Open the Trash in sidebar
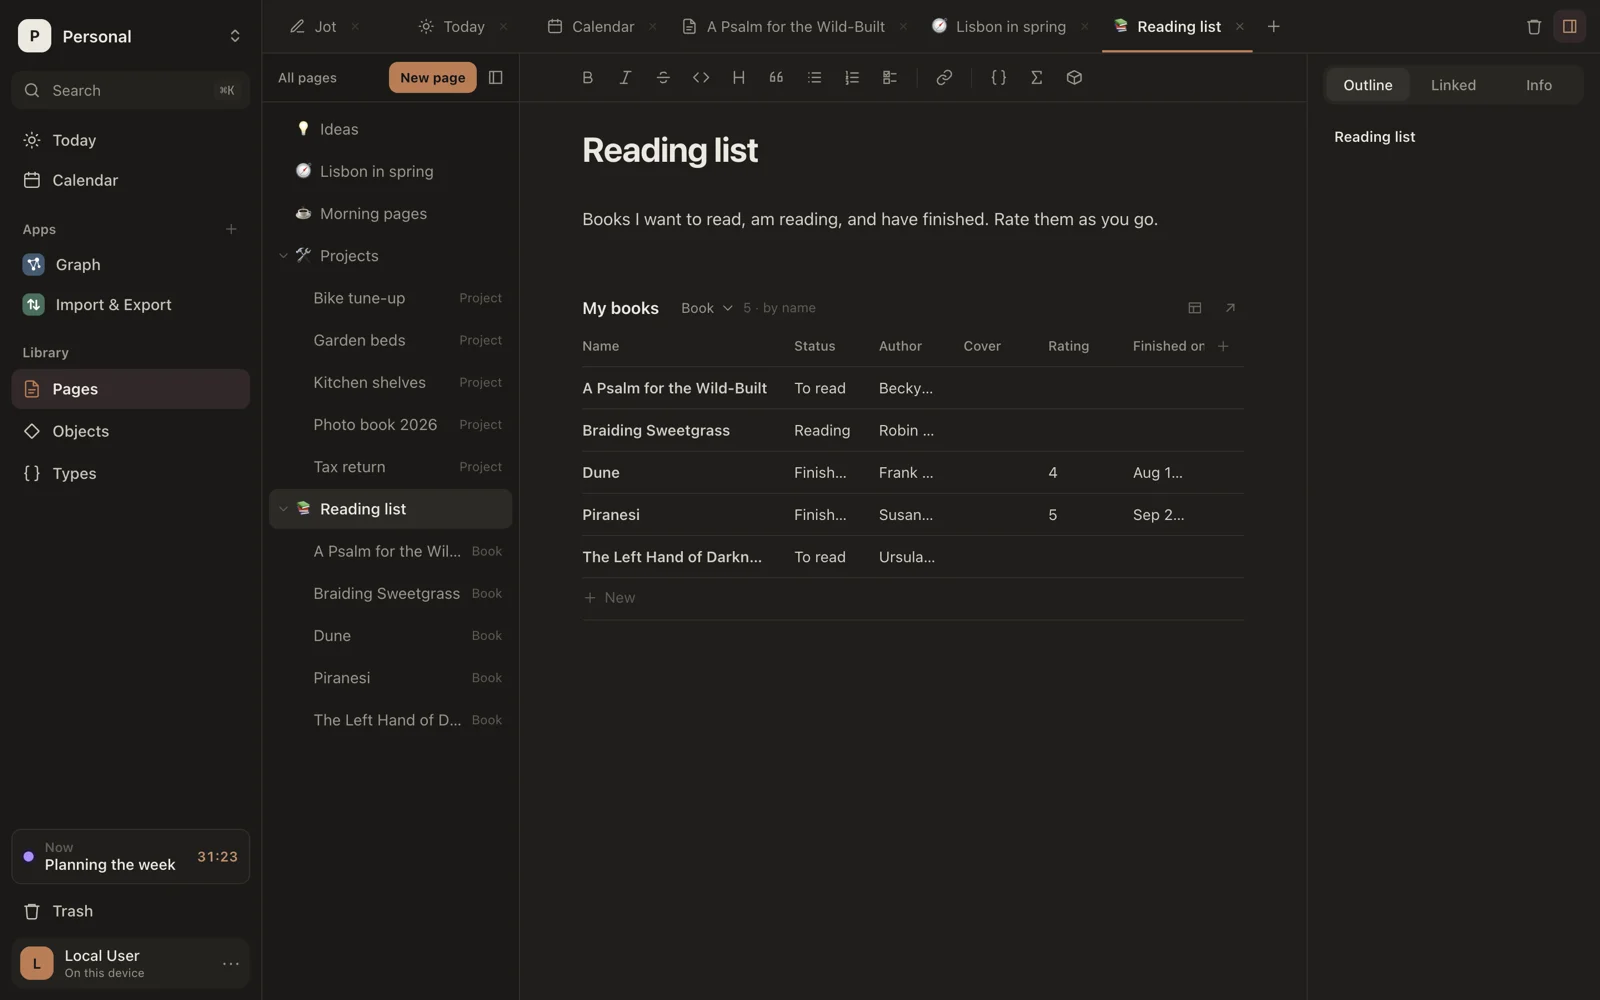This screenshot has height=1000, width=1600. [x=131, y=912]
